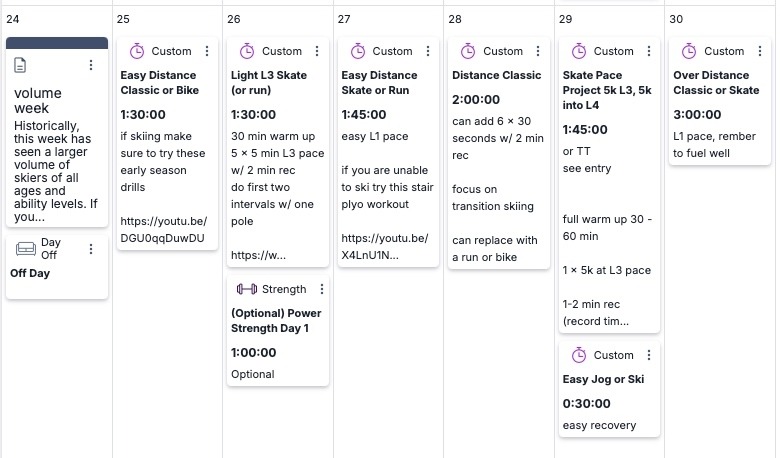Open options menu for volume week note
The width and height of the screenshot is (780, 458).
[91, 65]
